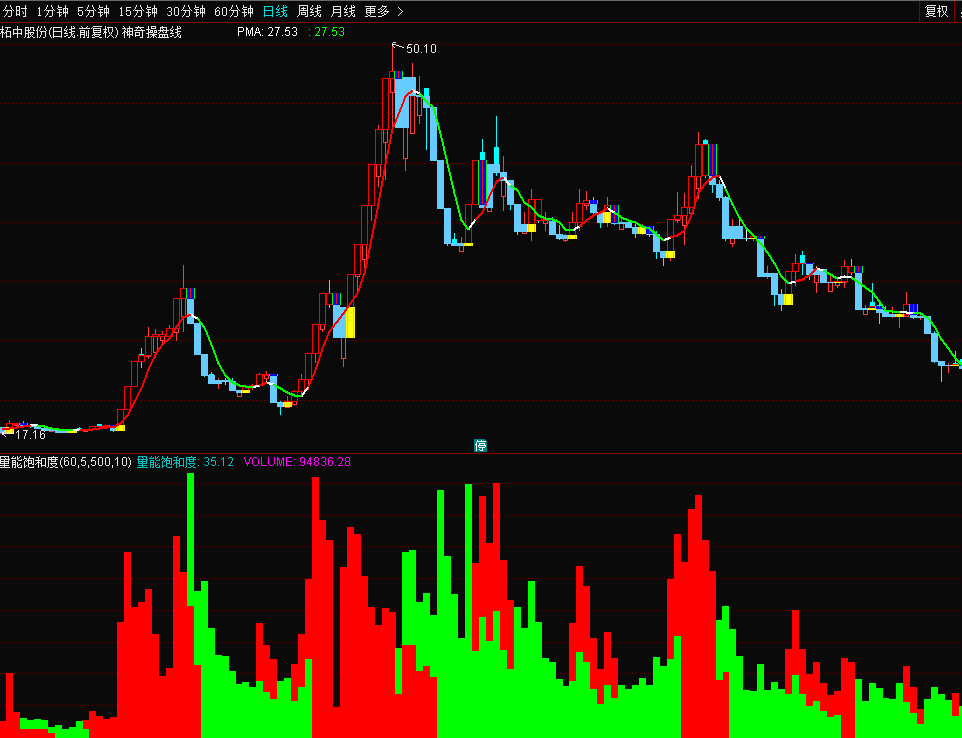
Task: Click the VOLUME: 94836.28 value
Action: coord(297,462)
